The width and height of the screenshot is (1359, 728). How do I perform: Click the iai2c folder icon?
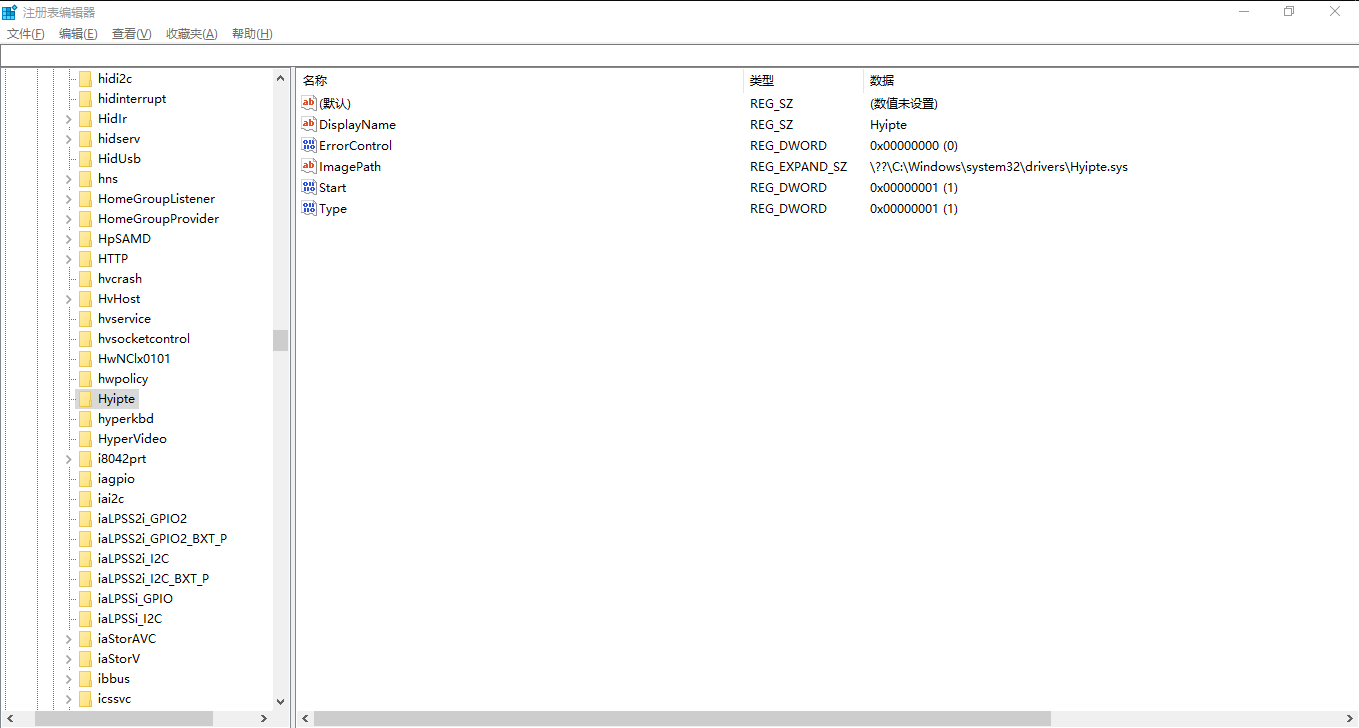click(x=85, y=498)
